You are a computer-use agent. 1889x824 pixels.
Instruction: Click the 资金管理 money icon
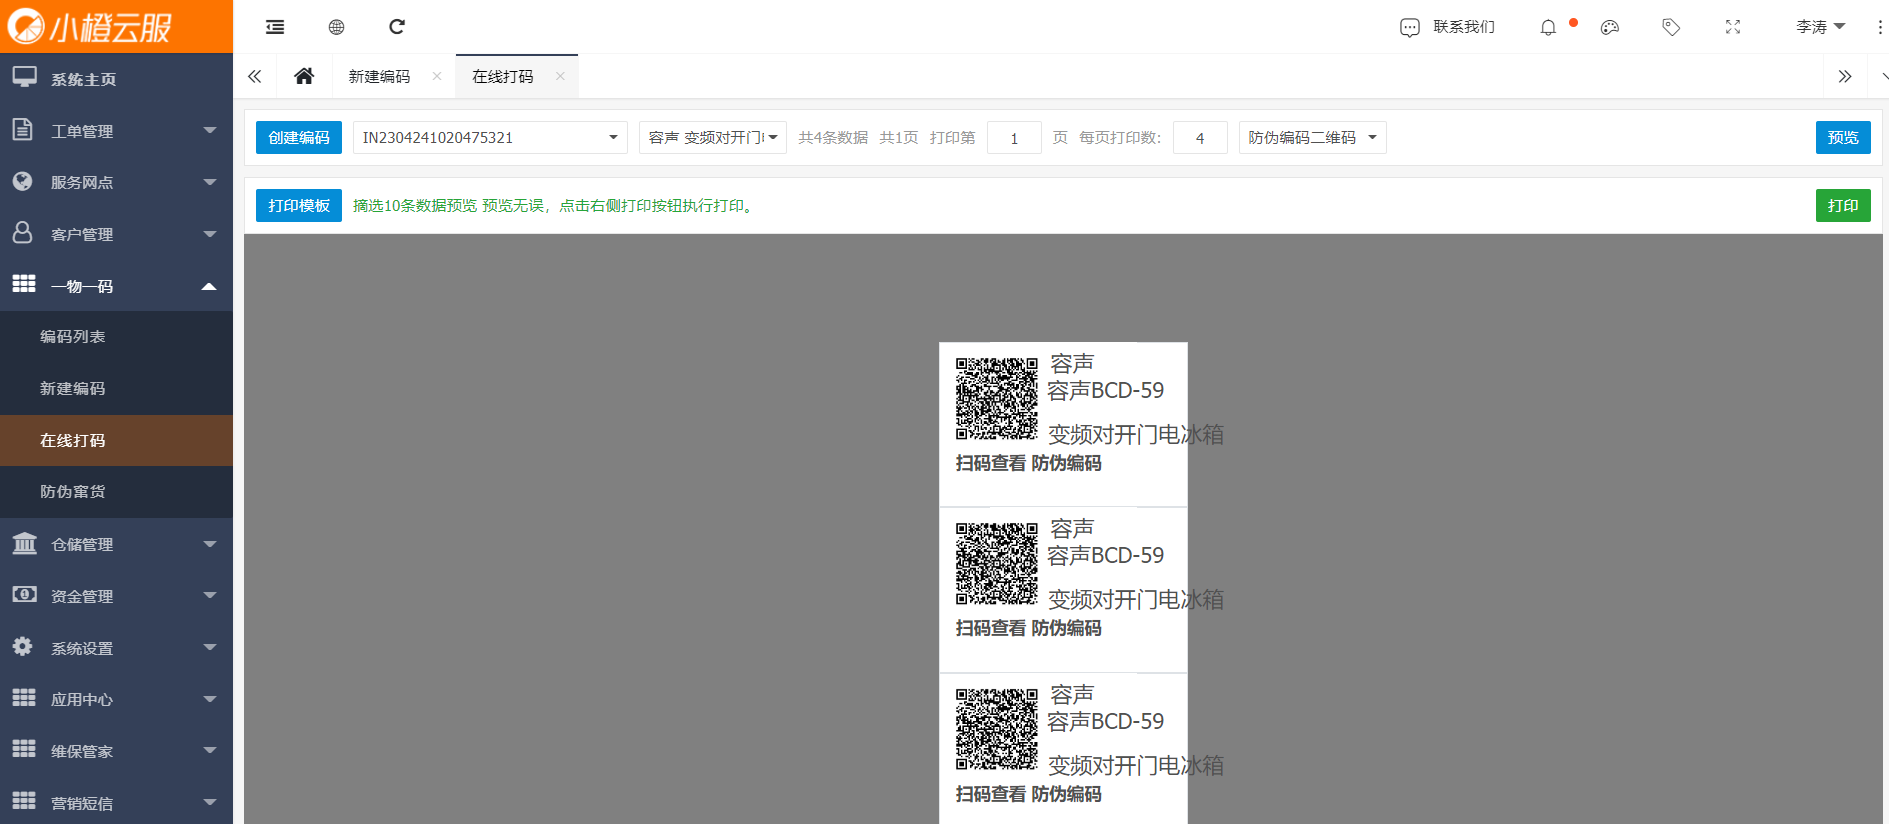(x=24, y=594)
